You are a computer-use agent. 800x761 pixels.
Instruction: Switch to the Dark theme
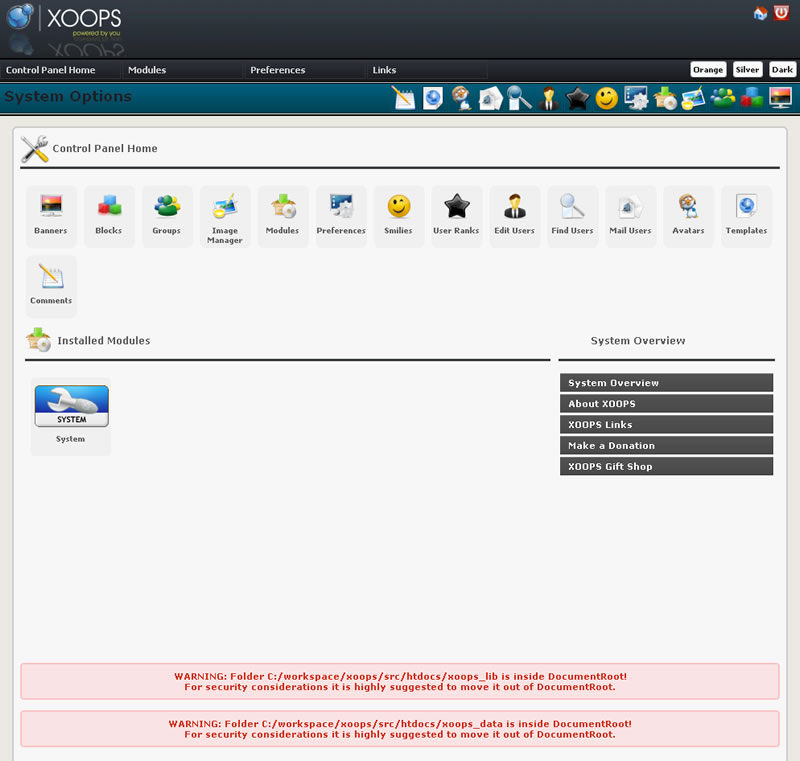pyautogui.click(x=782, y=69)
